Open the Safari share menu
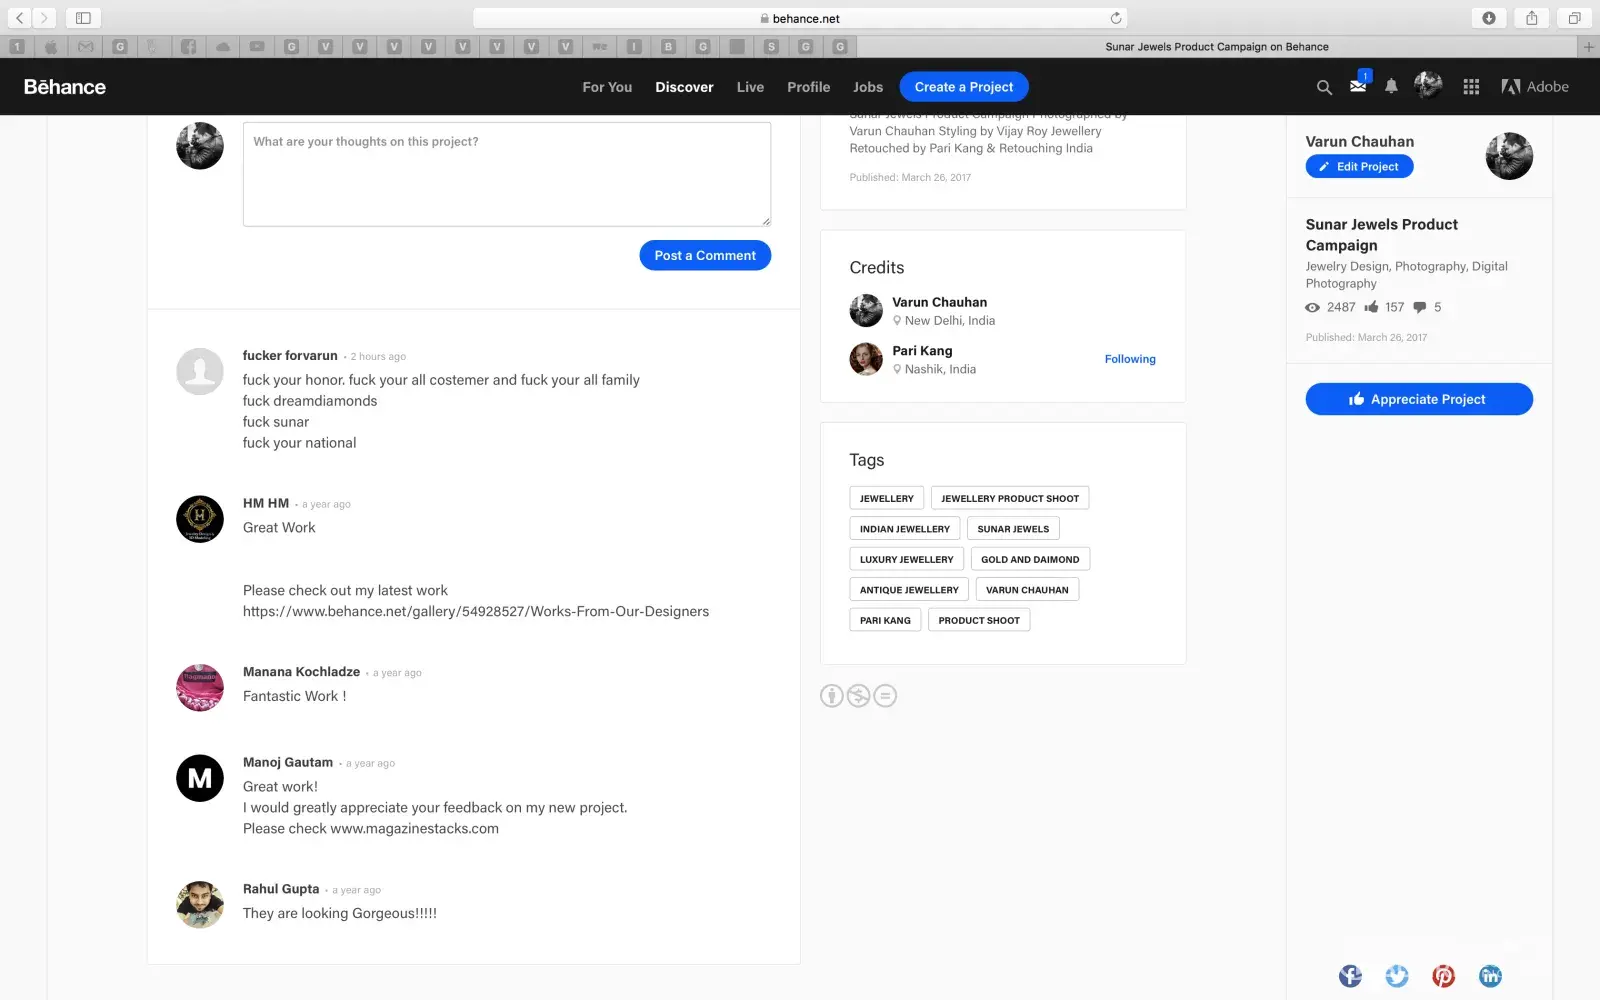Screen dimensions: 1600x1000 (x=1531, y=18)
